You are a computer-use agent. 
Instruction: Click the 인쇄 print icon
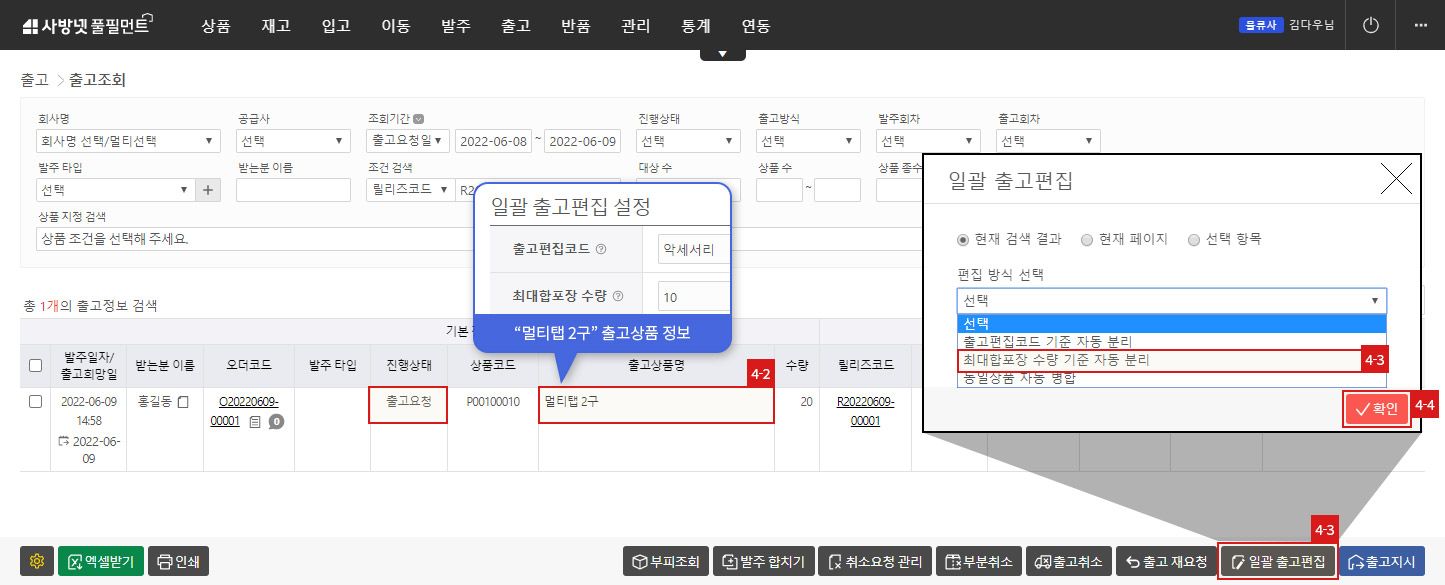click(x=178, y=560)
